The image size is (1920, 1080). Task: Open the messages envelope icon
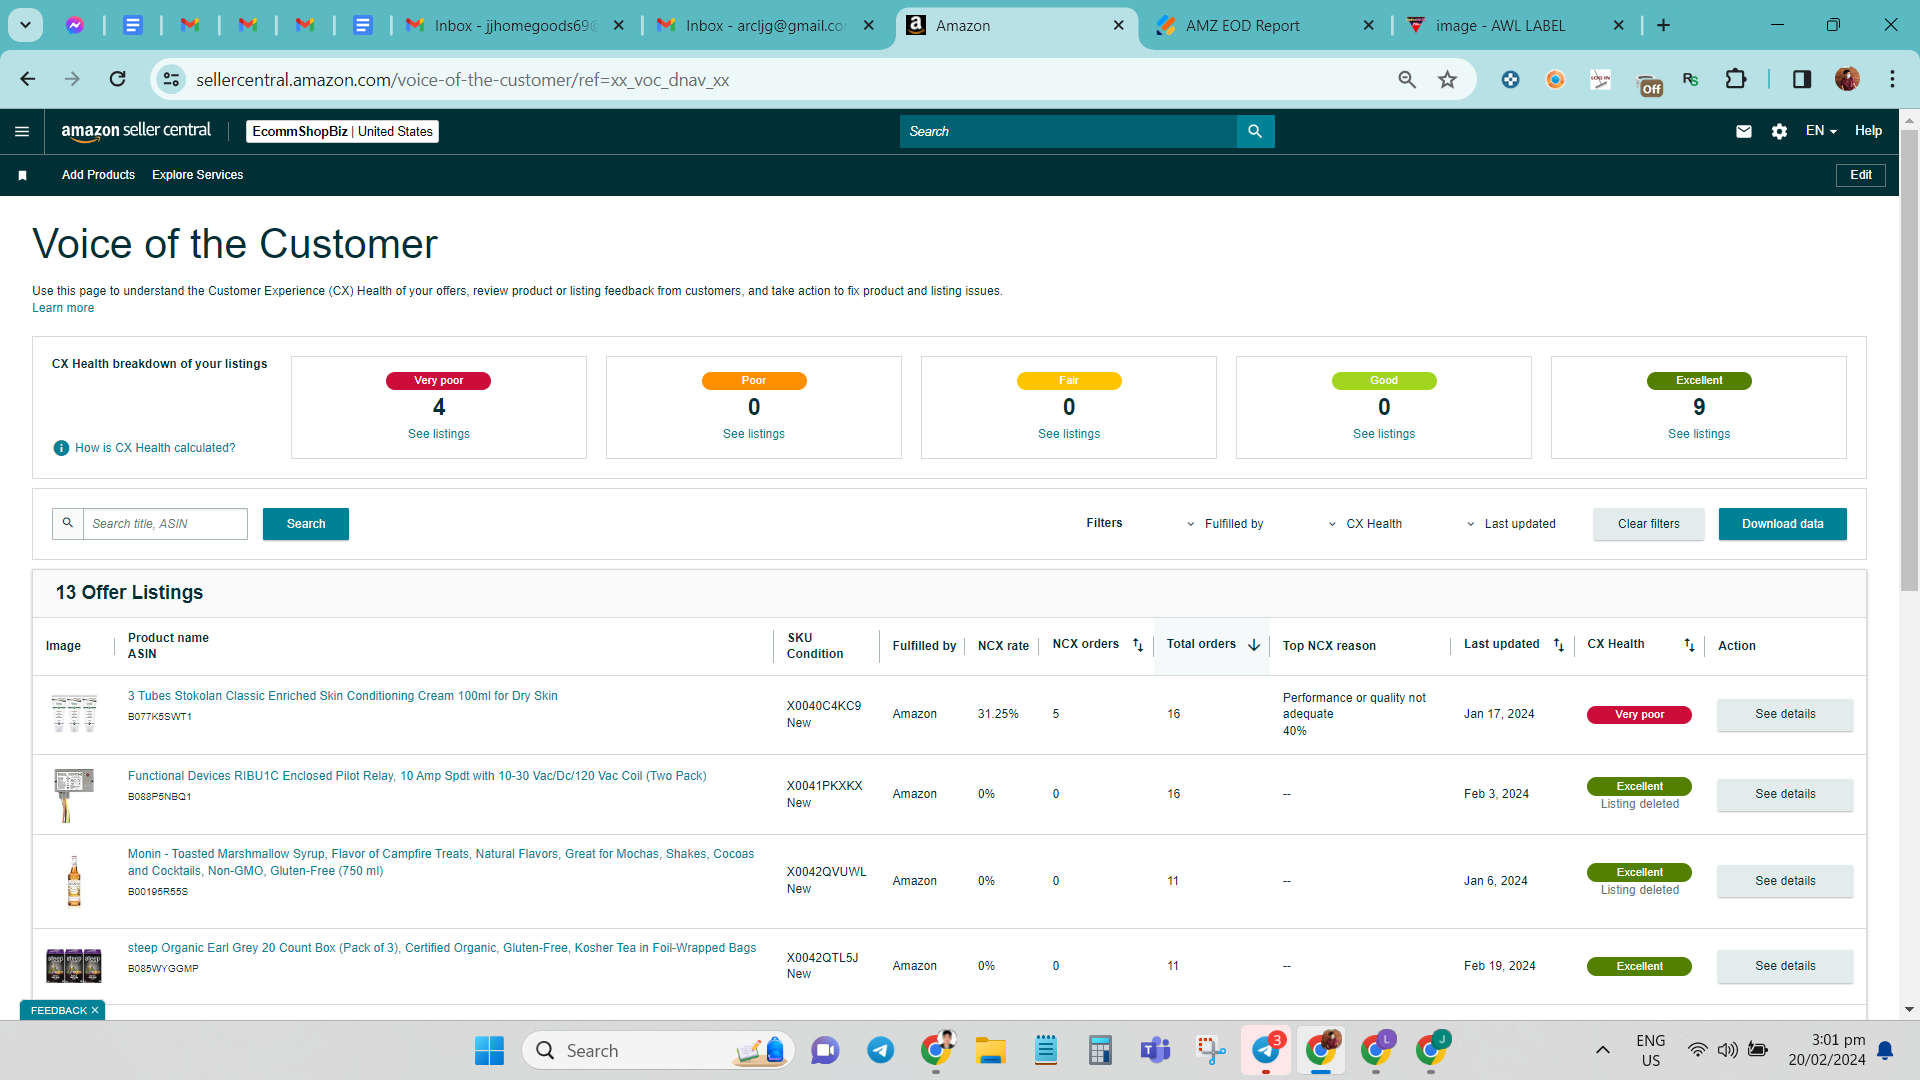pos(1744,131)
